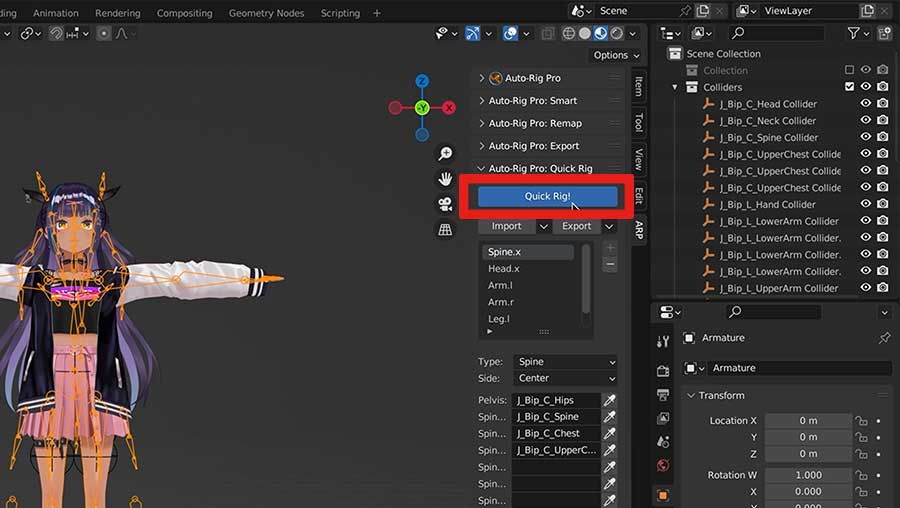The width and height of the screenshot is (900, 508).
Task: Toggle X-ray view in viewport header
Action: pyautogui.click(x=548, y=34)
